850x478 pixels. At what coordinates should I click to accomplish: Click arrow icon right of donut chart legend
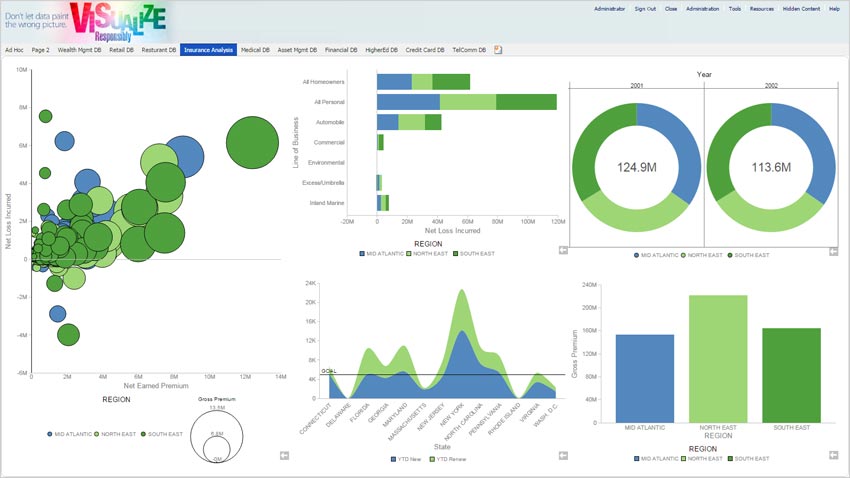832,250
